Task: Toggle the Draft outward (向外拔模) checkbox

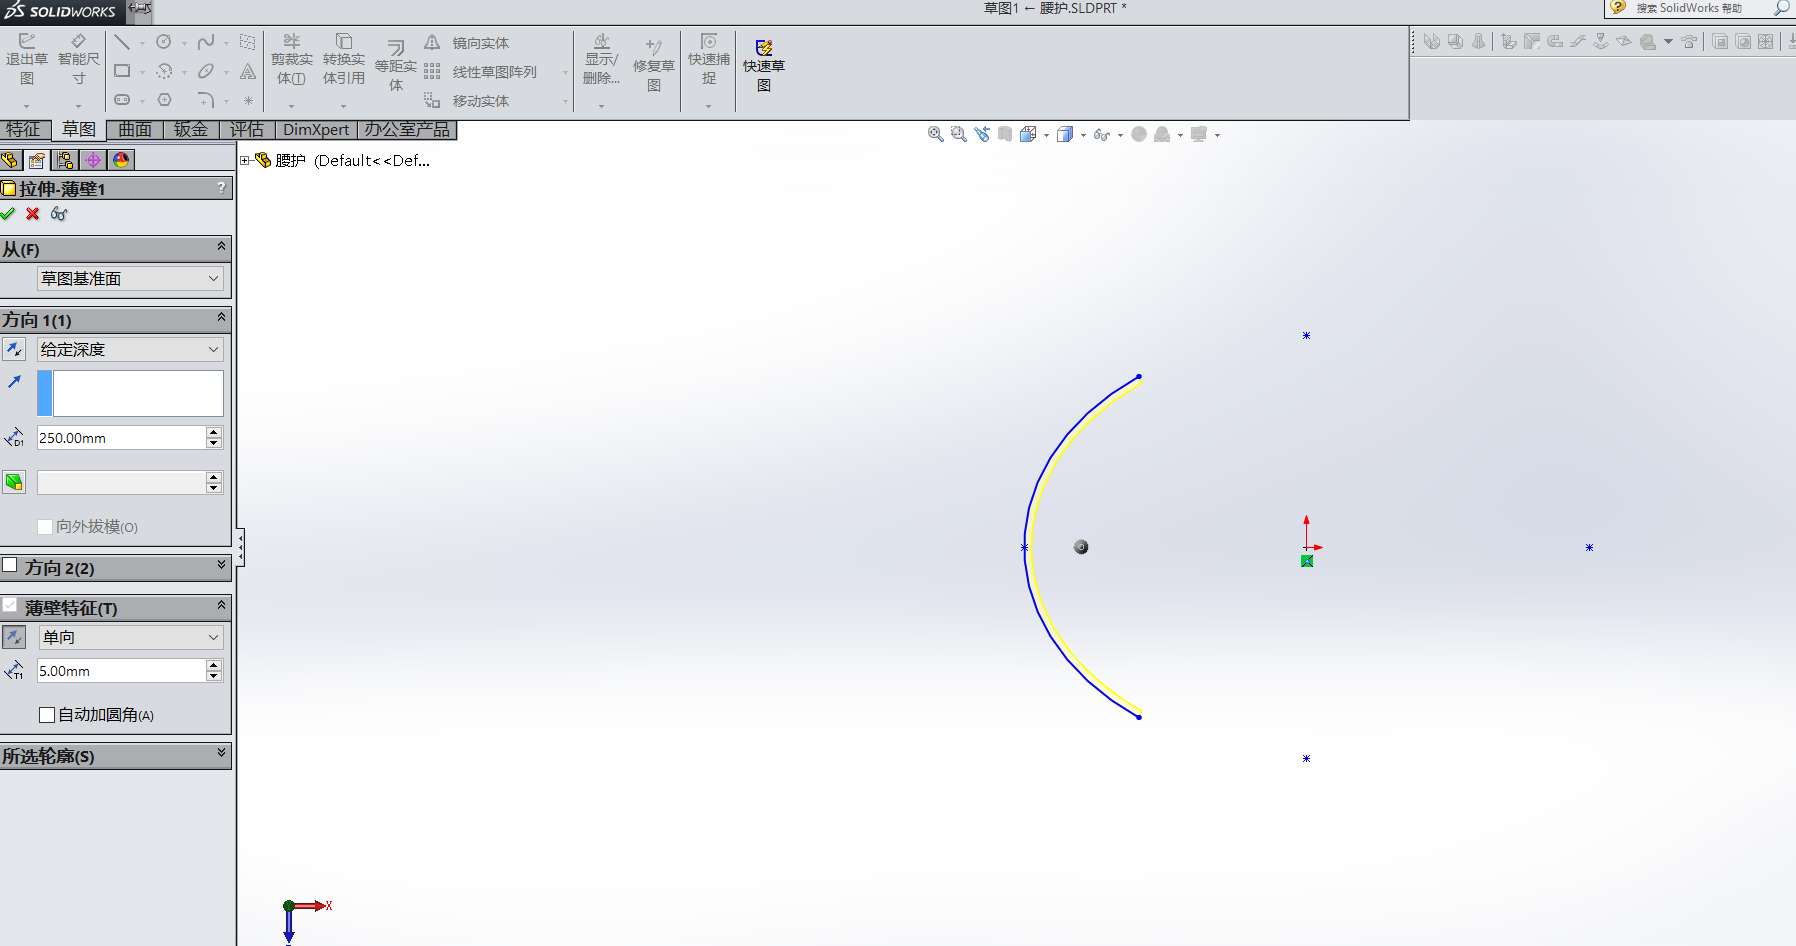Action: [x=45, y=527]
